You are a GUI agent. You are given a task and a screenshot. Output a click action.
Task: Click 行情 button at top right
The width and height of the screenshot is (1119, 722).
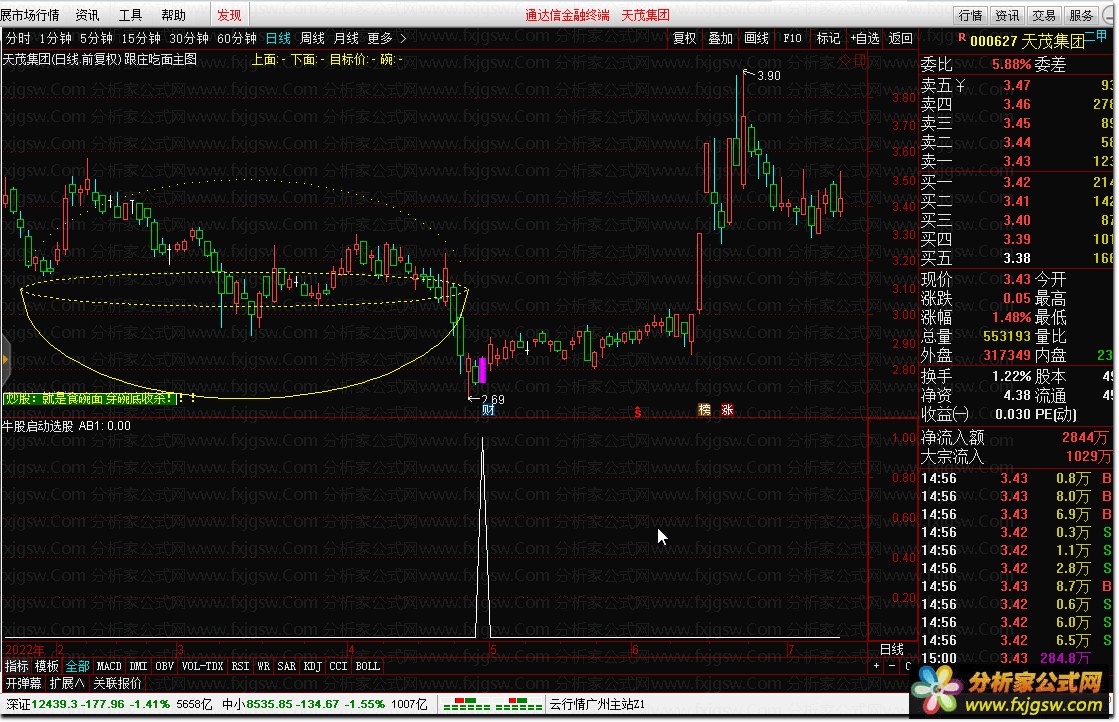970,15
